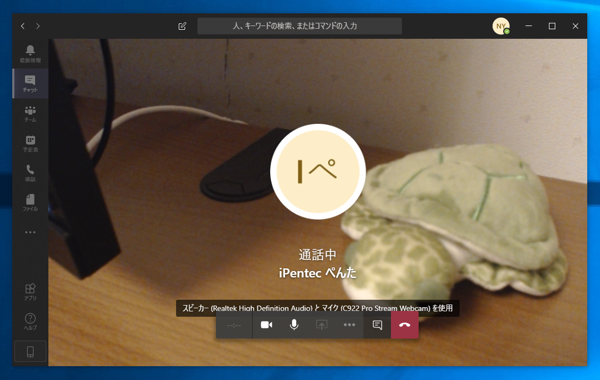The image size is (600, 380).
Task: Start a new chat with compose icon
Action: pyautogui.click(x=182, y=26)
